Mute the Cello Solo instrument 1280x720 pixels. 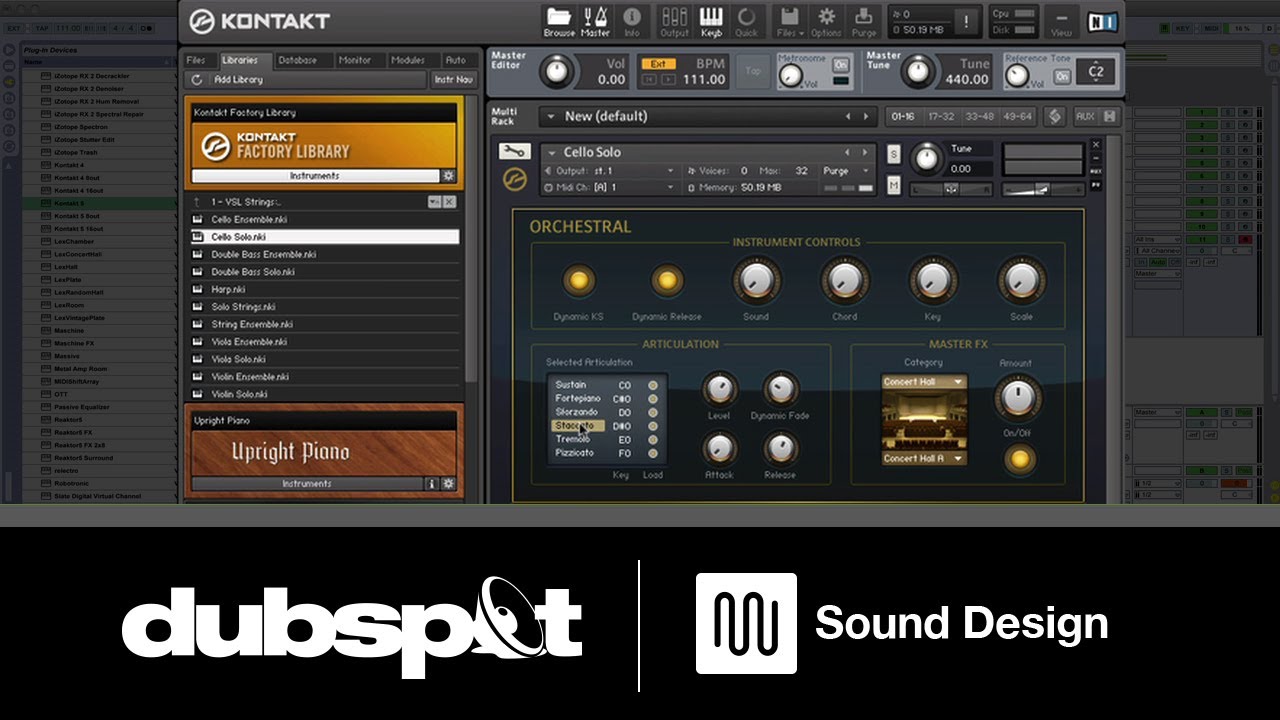894,185
